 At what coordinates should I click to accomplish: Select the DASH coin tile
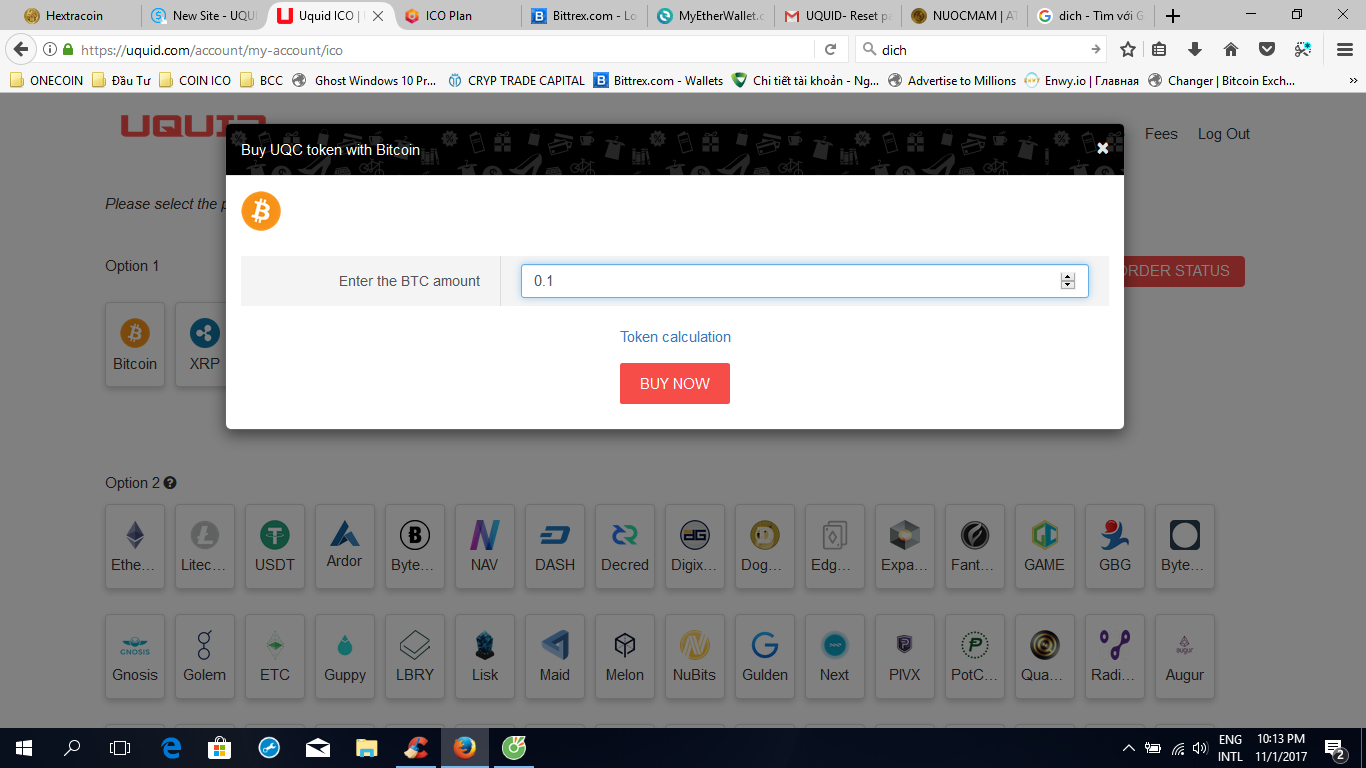[555, 546]
